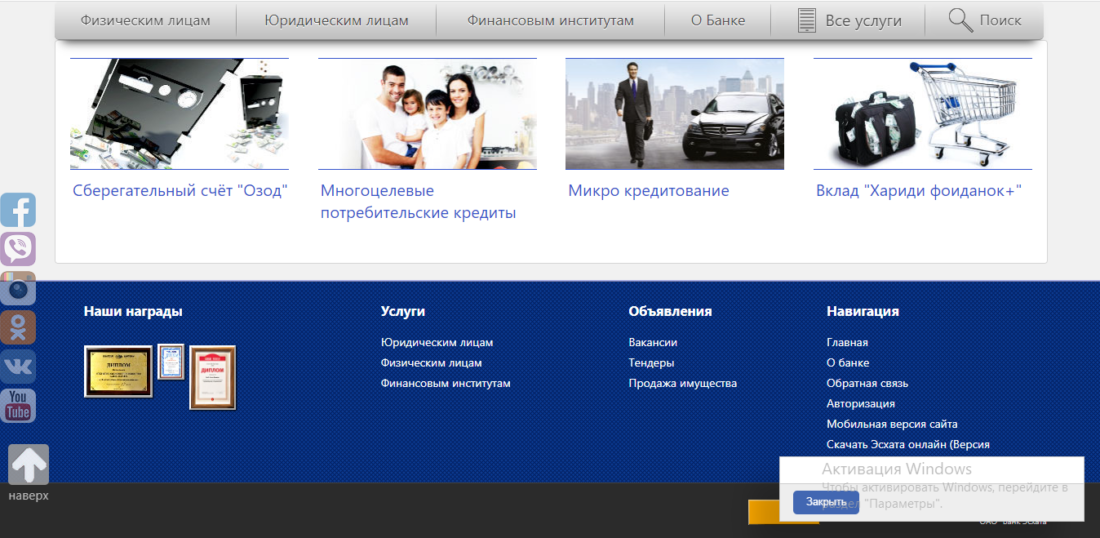This screenshot has height=538, width=1100.
Task: Open the Instagram social icon
Action: click(18, 288)
